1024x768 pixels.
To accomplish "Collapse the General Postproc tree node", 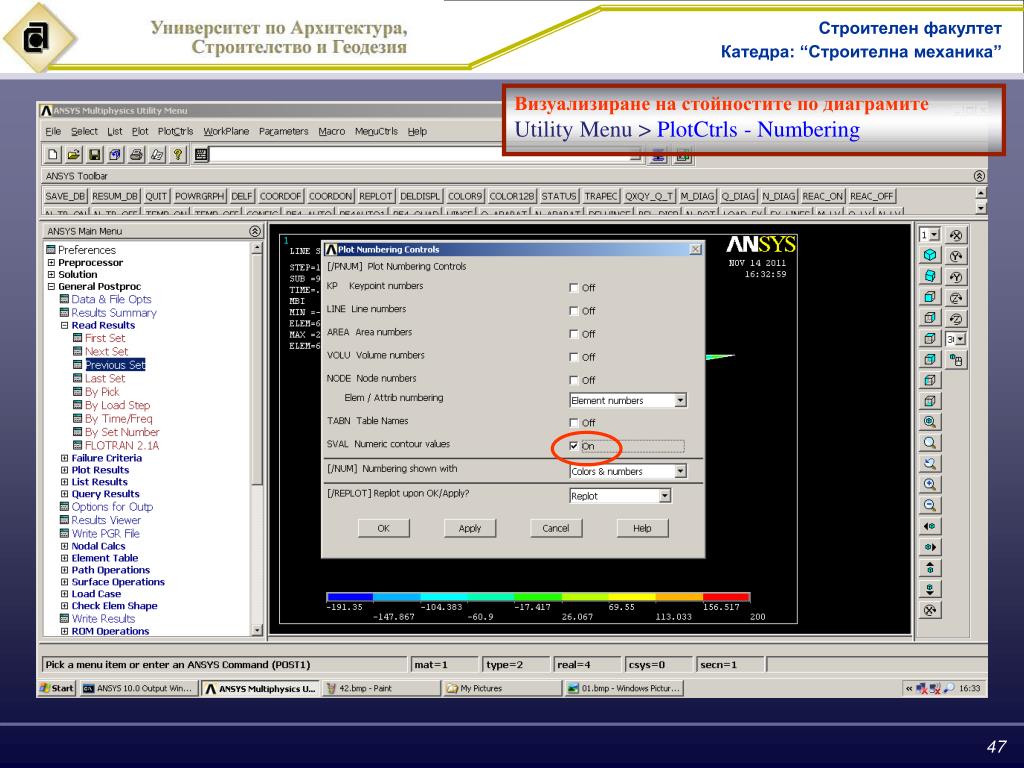I will pyautogui.click(x=51, y=286).
